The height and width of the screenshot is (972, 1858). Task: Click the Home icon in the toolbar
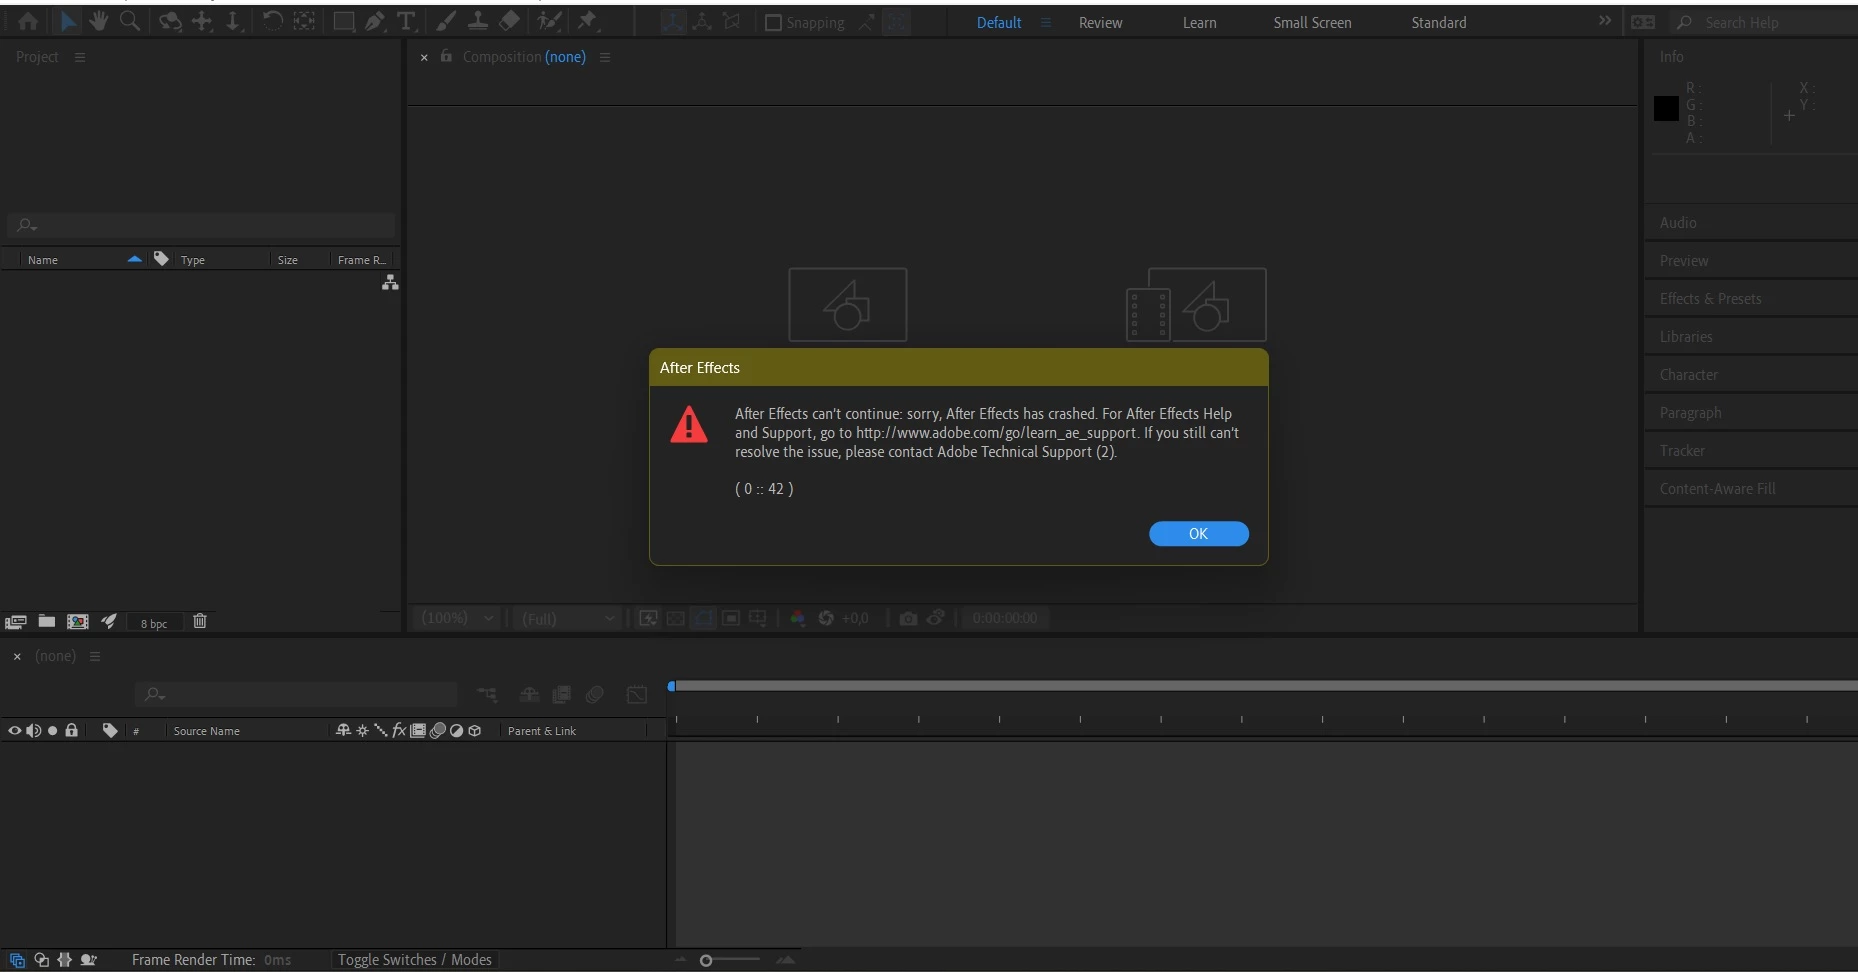click(28, 21)
